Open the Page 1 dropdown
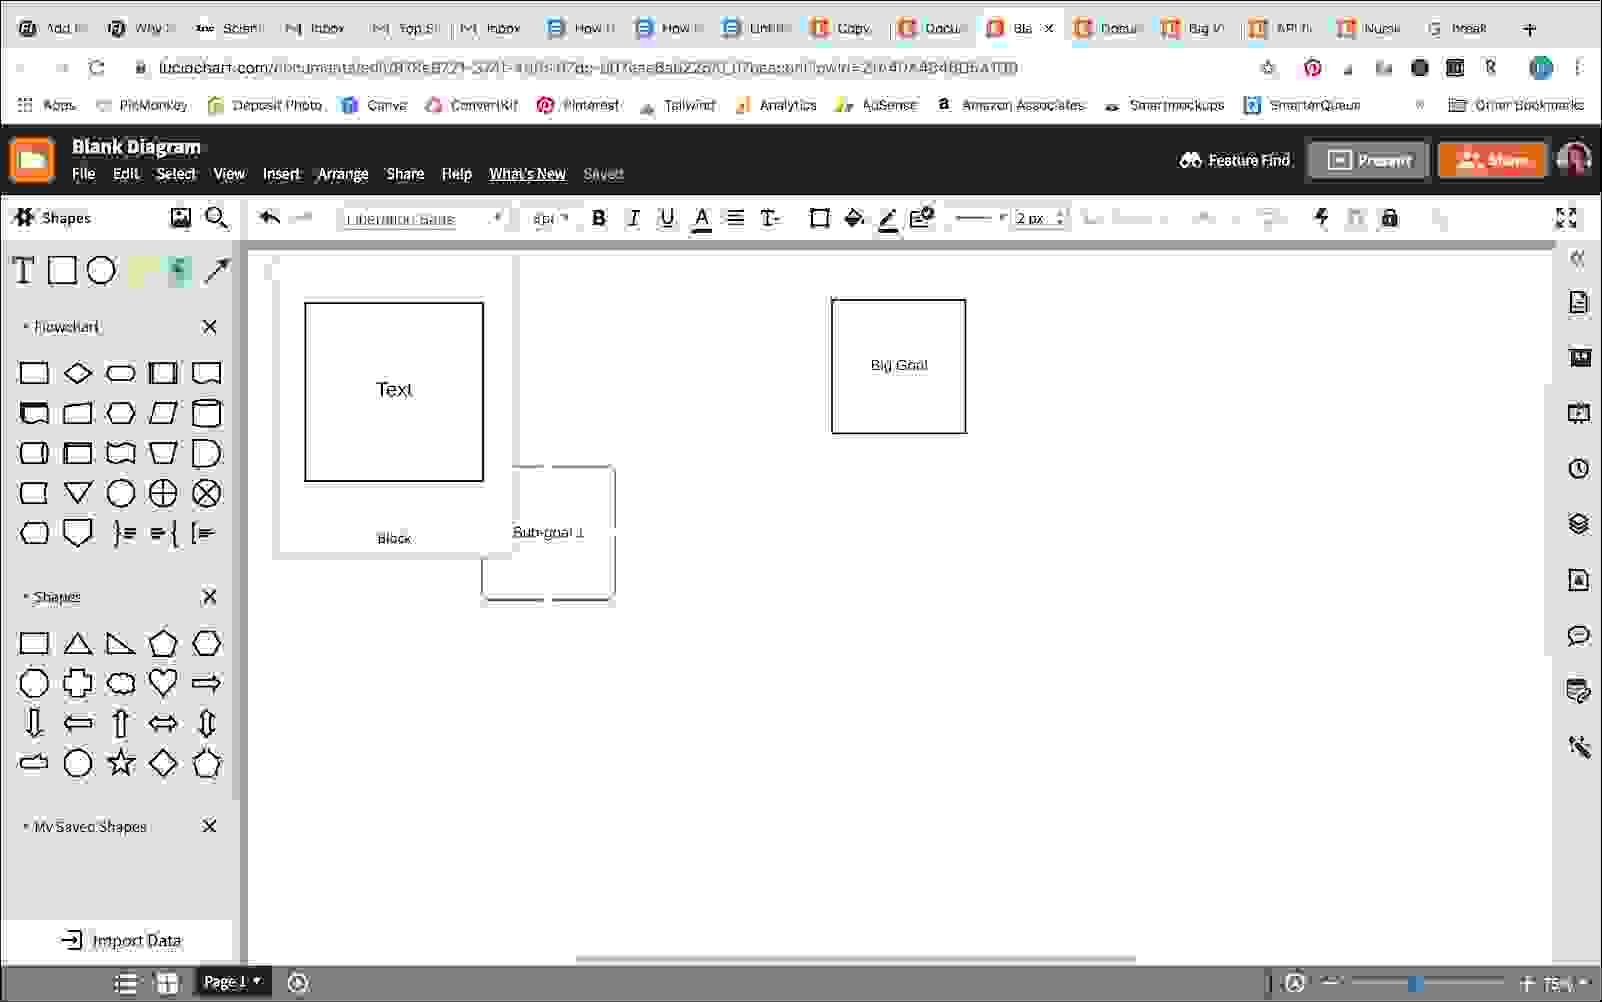1602x1002 pixels. pos(232,982)
